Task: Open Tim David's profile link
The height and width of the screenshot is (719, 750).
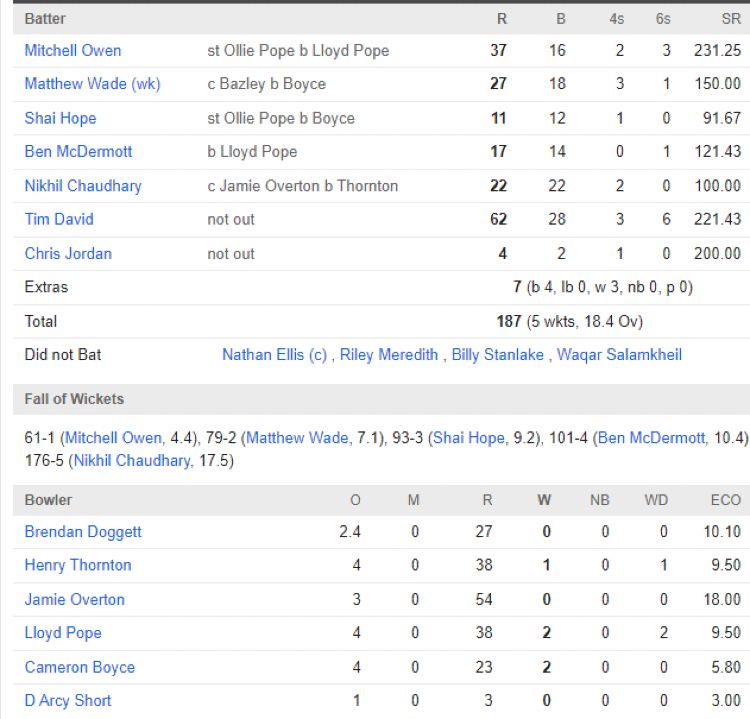Action: pyautogui.click(x=60, y=219)
